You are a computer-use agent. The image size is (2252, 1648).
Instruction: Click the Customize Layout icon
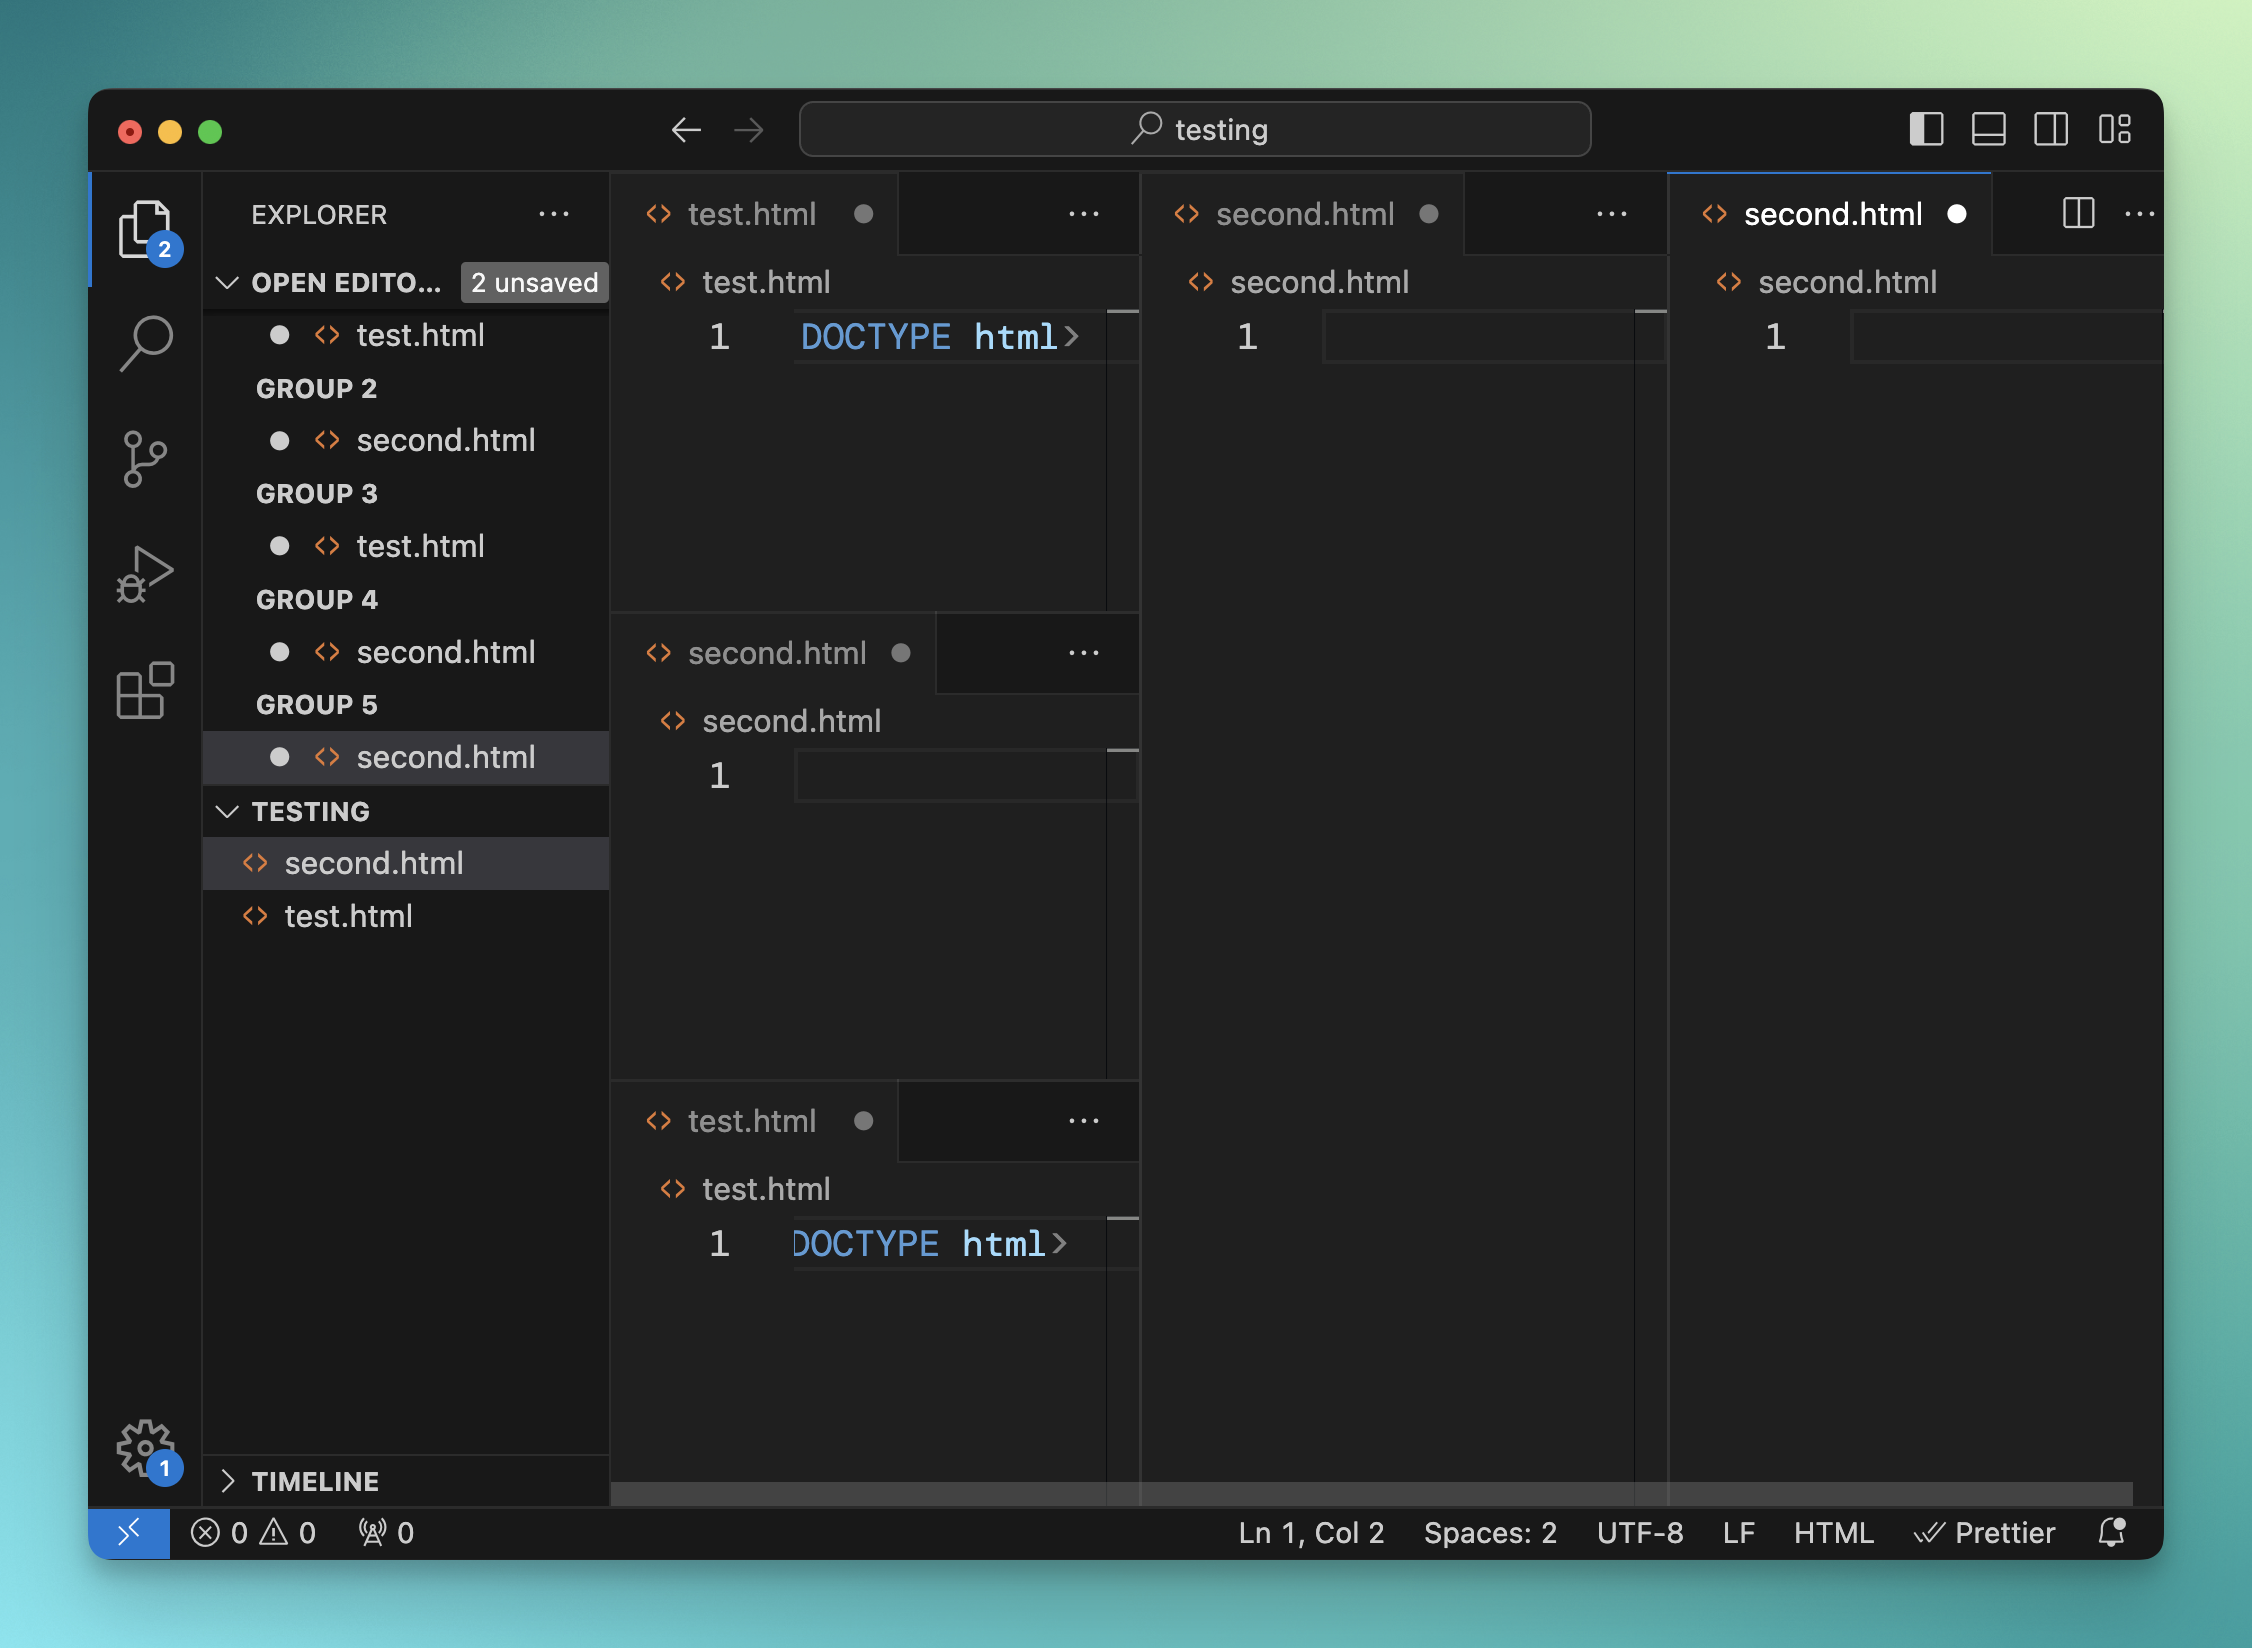(2114, 130)
